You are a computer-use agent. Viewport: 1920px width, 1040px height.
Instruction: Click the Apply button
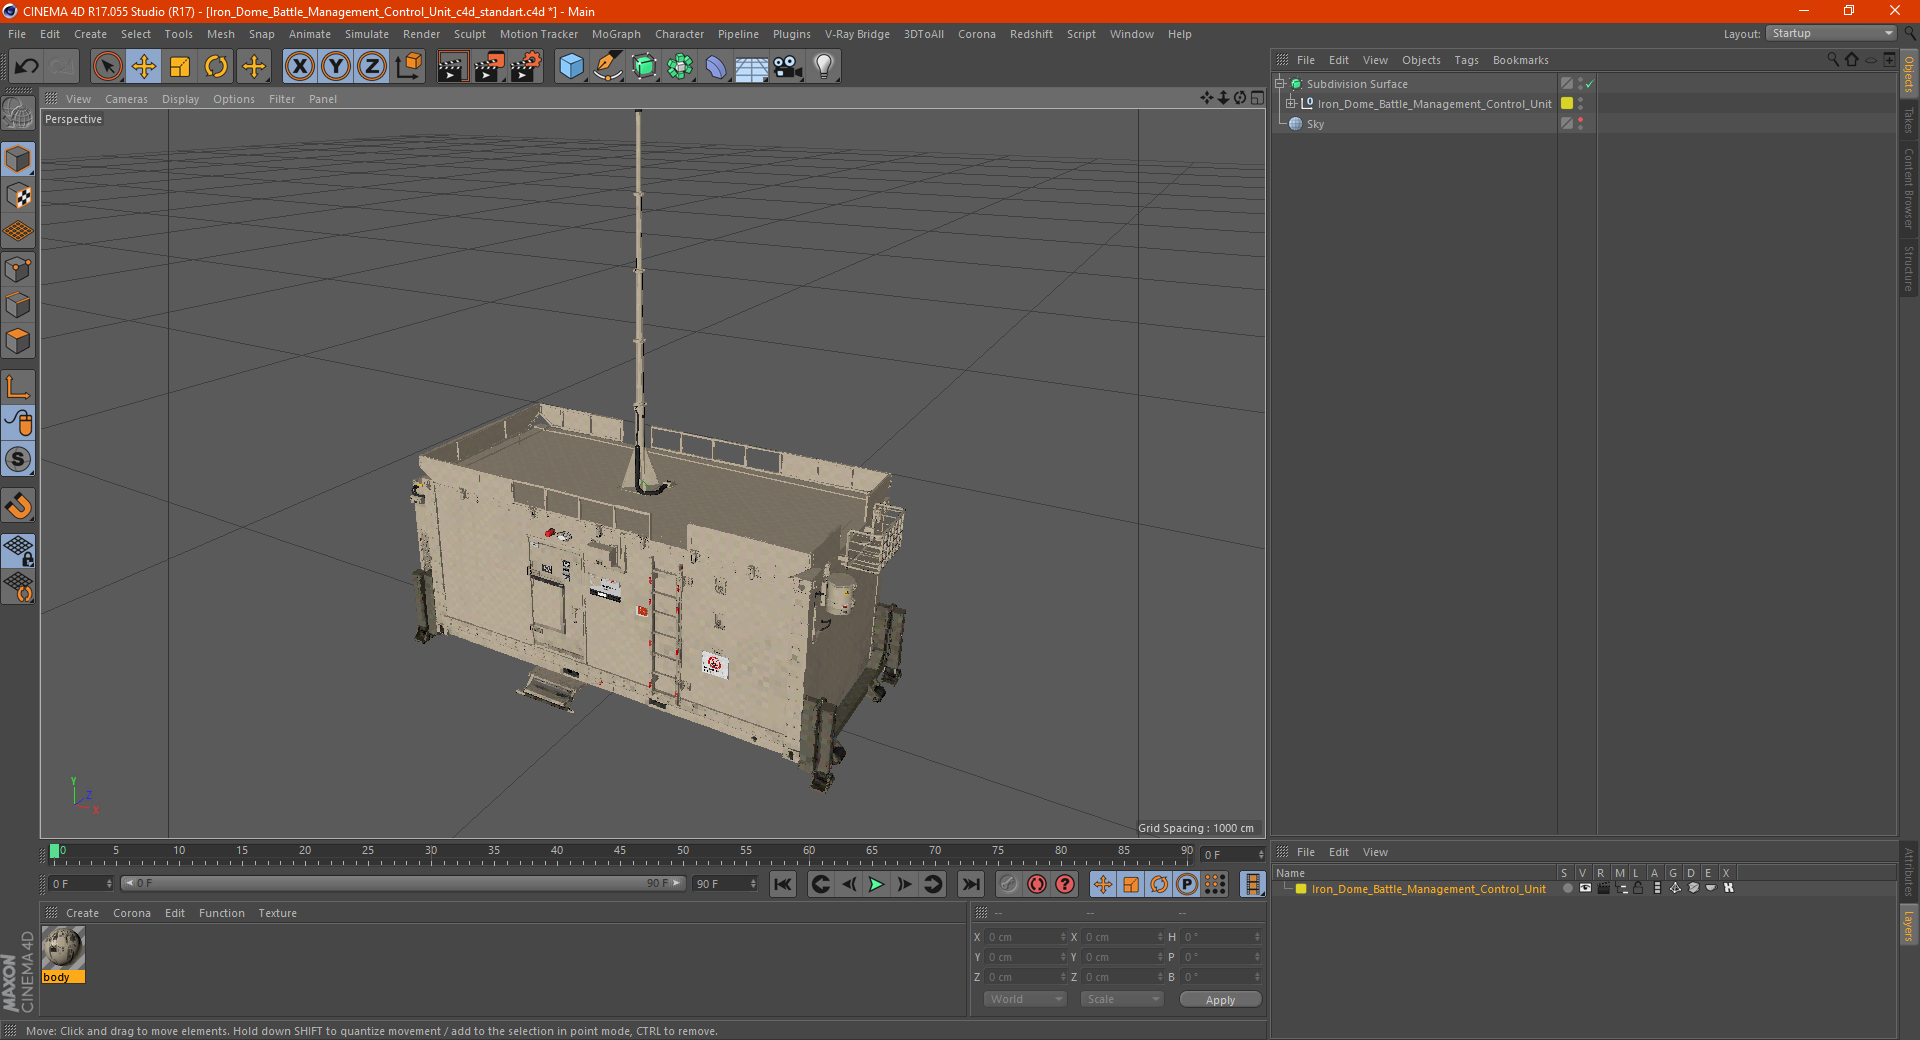pyautogui.click(x=1220, y=999)
